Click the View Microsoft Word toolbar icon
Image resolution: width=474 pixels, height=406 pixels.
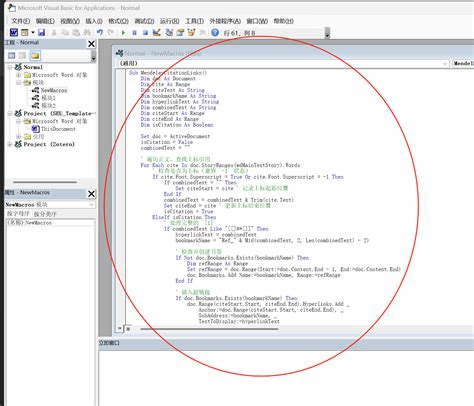point(14,32)
